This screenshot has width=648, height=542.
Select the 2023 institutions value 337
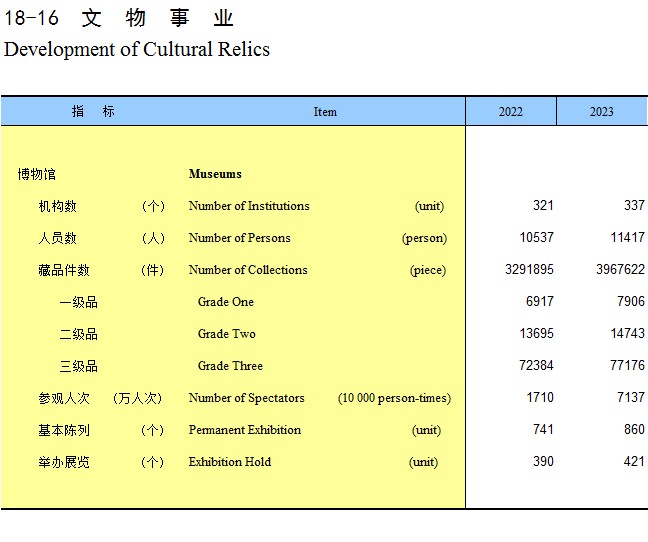pyautogui.click(x=634, y=205)
